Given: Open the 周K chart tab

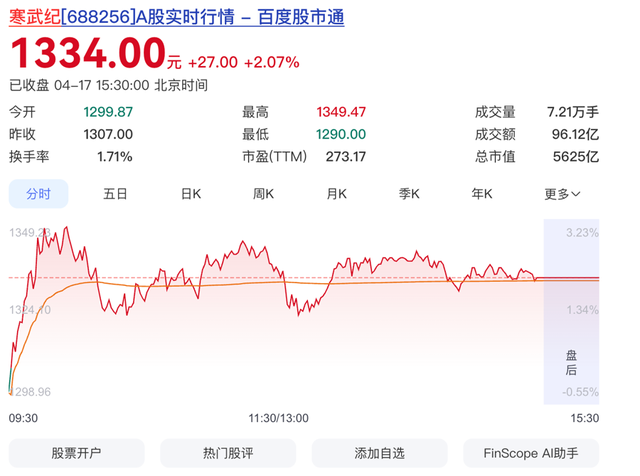Looking at the screenshot, I should point(263,194).
